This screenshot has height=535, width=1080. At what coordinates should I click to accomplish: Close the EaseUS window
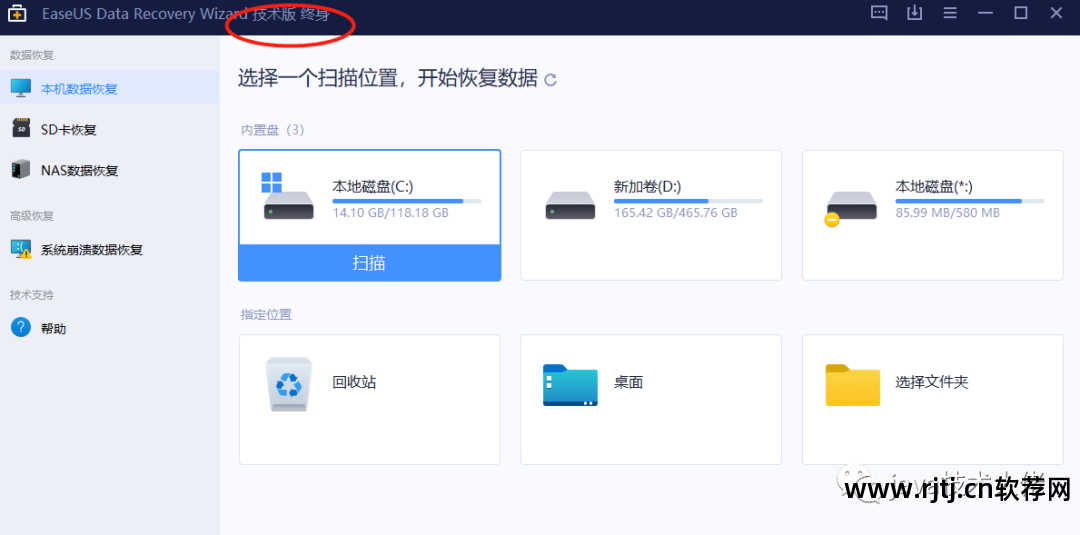pyautogui.click(x=1056, y=13)
